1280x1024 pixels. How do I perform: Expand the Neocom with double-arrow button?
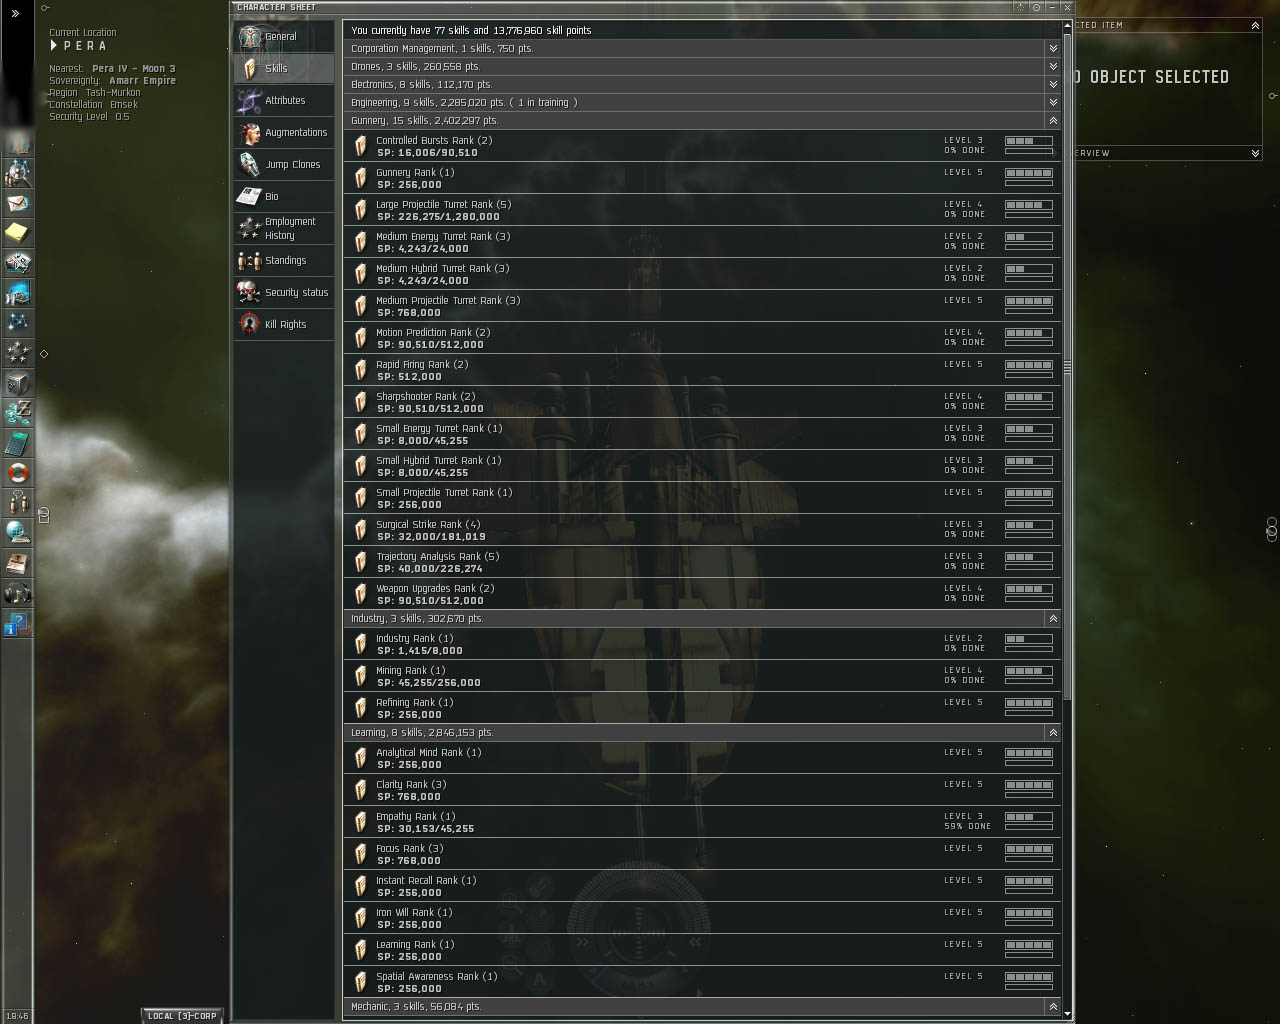(15, 13)
